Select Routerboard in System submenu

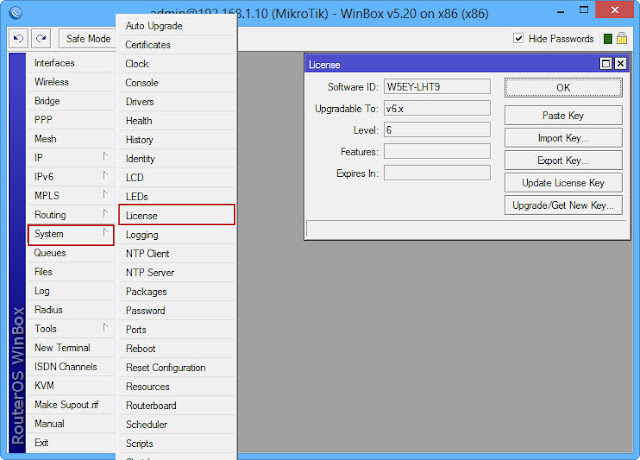(x=177, y=405)
